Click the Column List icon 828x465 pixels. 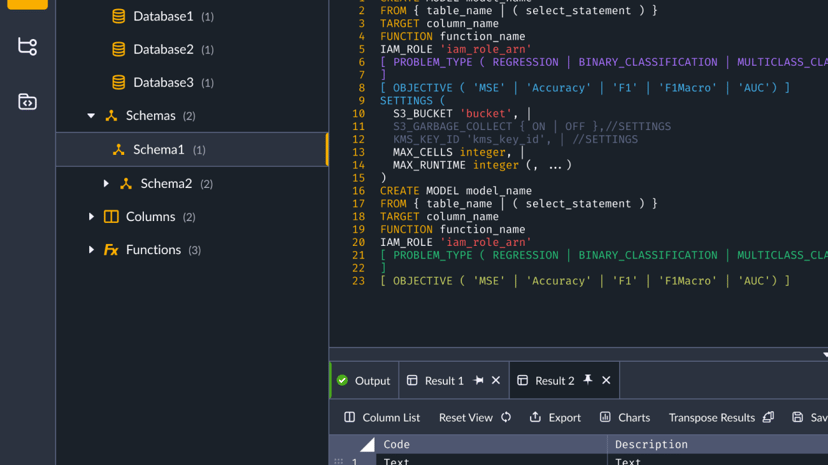[x=350, y=417]
